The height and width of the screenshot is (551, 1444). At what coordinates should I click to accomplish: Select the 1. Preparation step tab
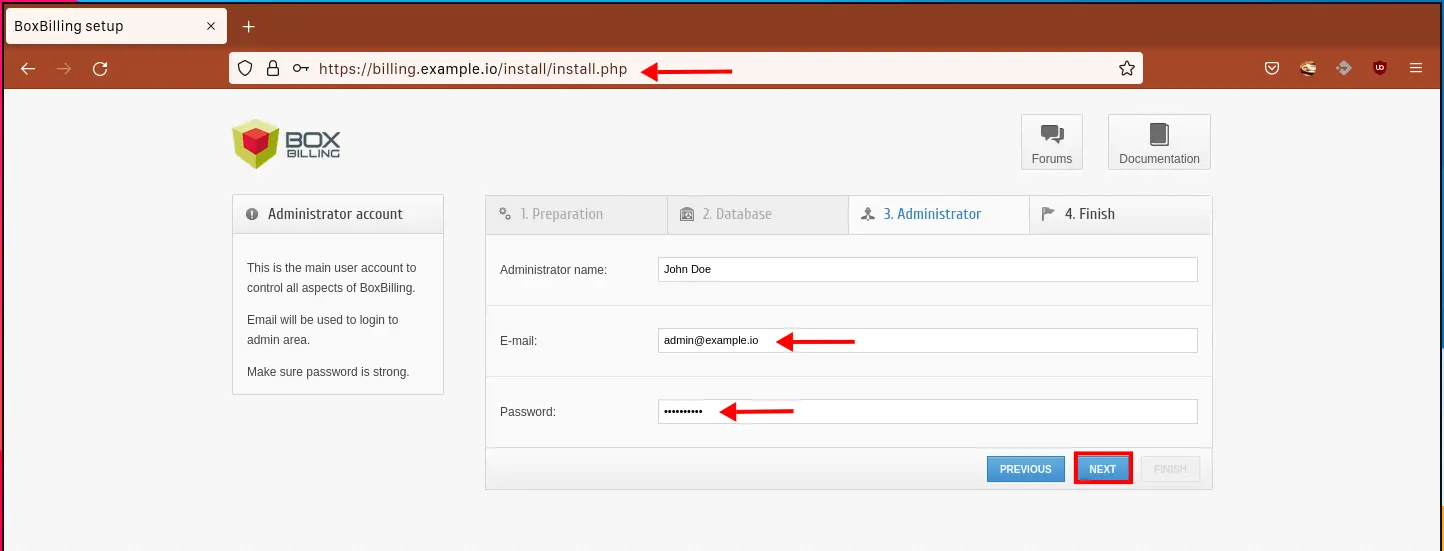(x=576, y=214)
